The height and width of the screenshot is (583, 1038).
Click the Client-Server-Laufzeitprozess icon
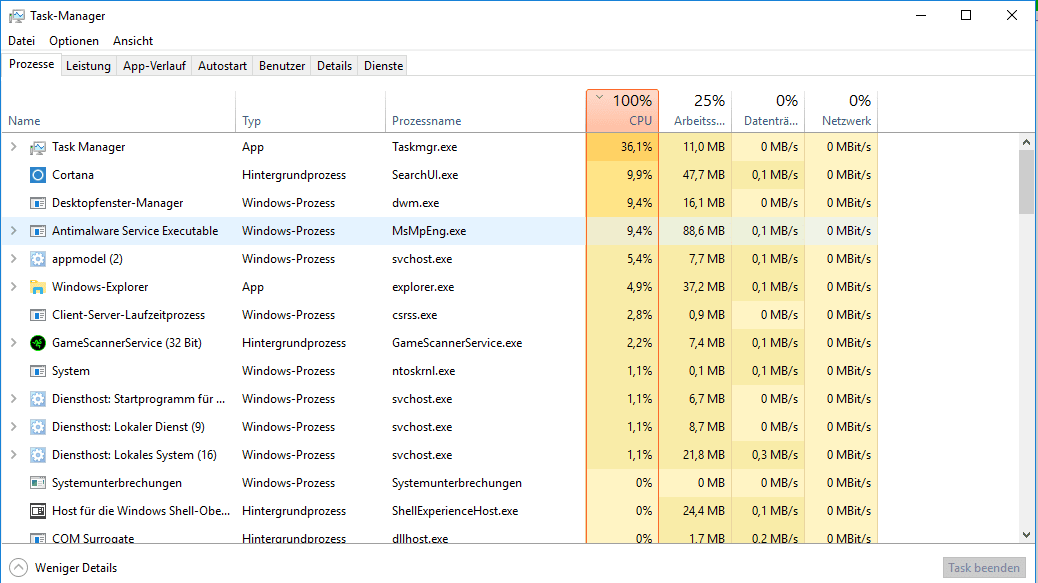(x=38, y=315)
